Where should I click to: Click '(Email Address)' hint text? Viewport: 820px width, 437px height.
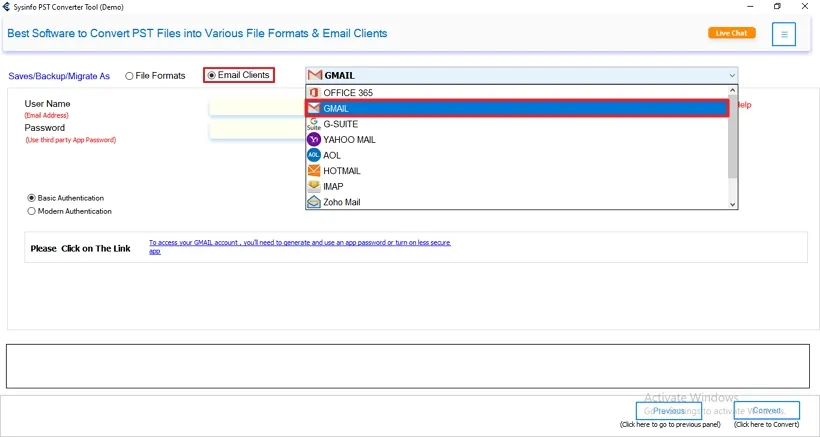point(46,116)
